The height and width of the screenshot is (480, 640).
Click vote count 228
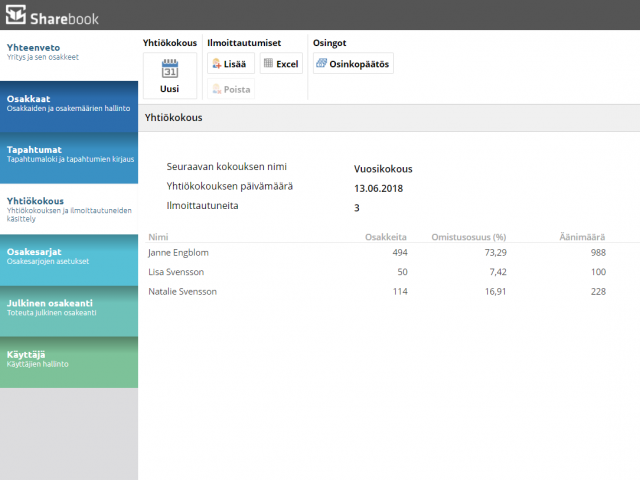point(598,291)
